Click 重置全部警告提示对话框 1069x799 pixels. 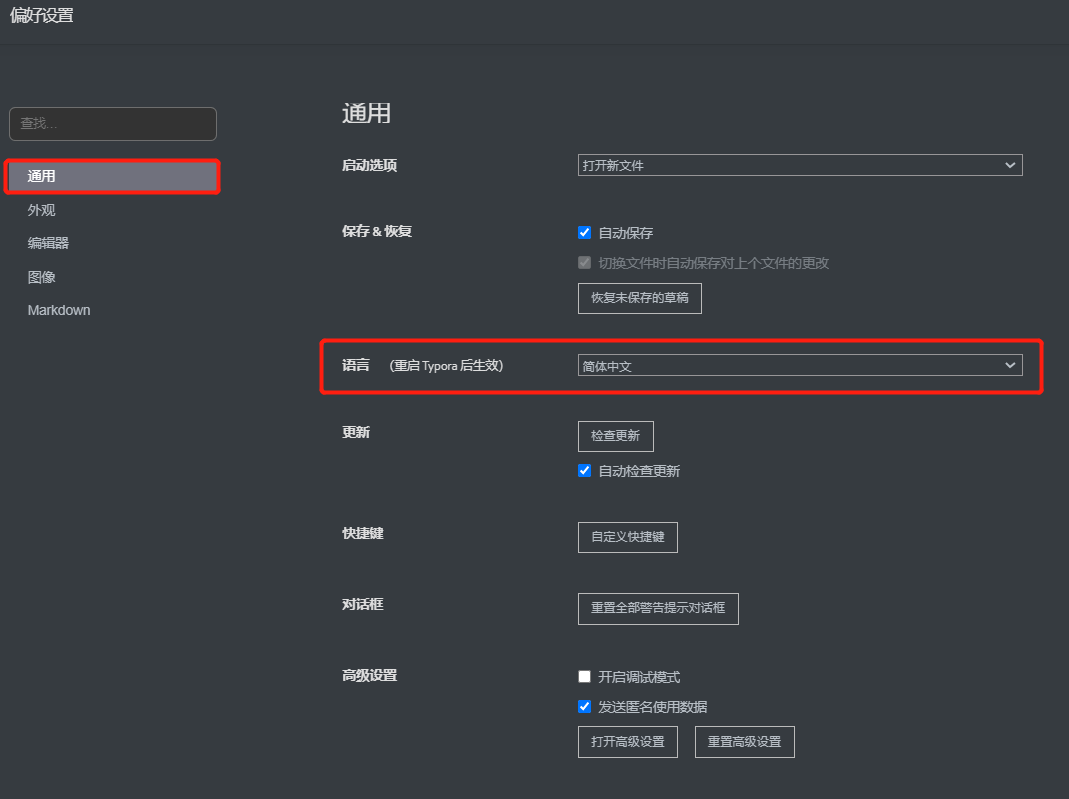(x=658, y=609)
